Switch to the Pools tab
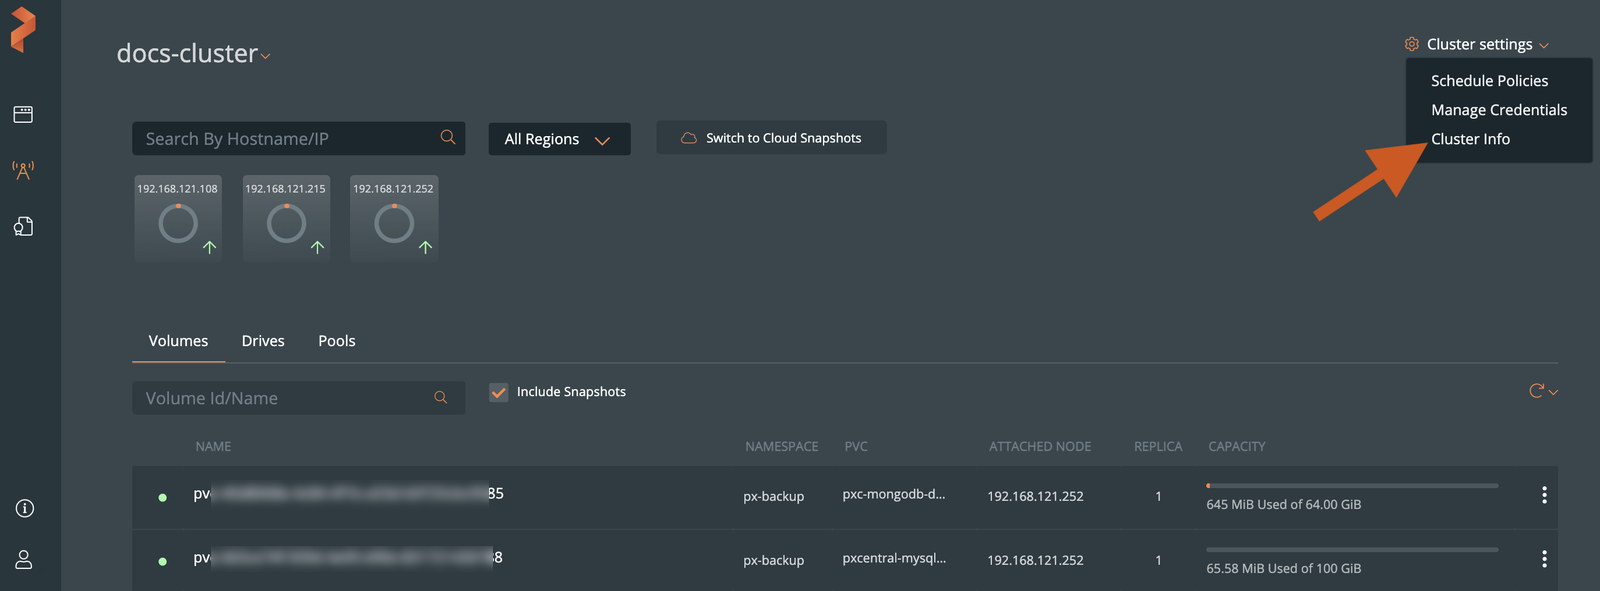Viewport: 1600px width, 591px height. click(337, 341)
